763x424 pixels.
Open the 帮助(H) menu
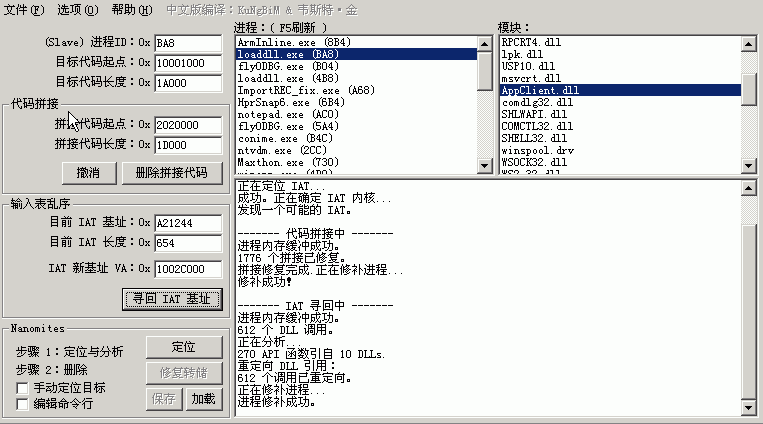[x=131, y=10]
